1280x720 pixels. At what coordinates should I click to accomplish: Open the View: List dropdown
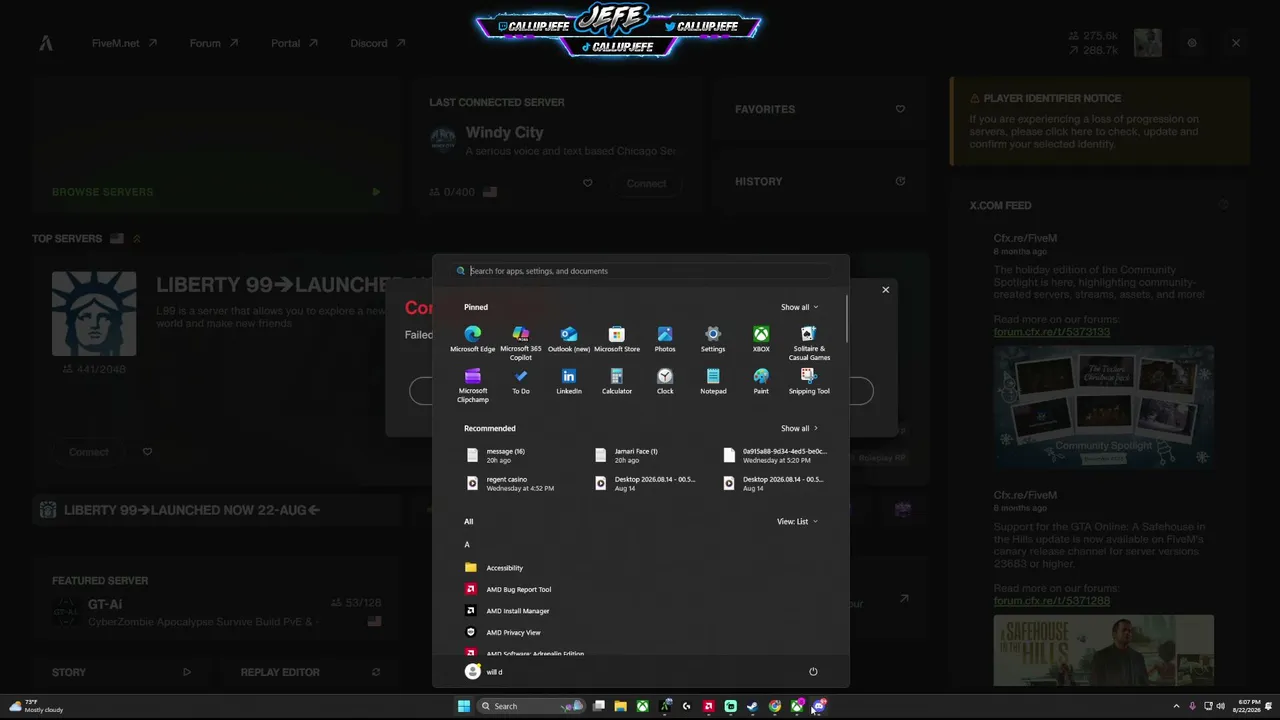[797, 521]
